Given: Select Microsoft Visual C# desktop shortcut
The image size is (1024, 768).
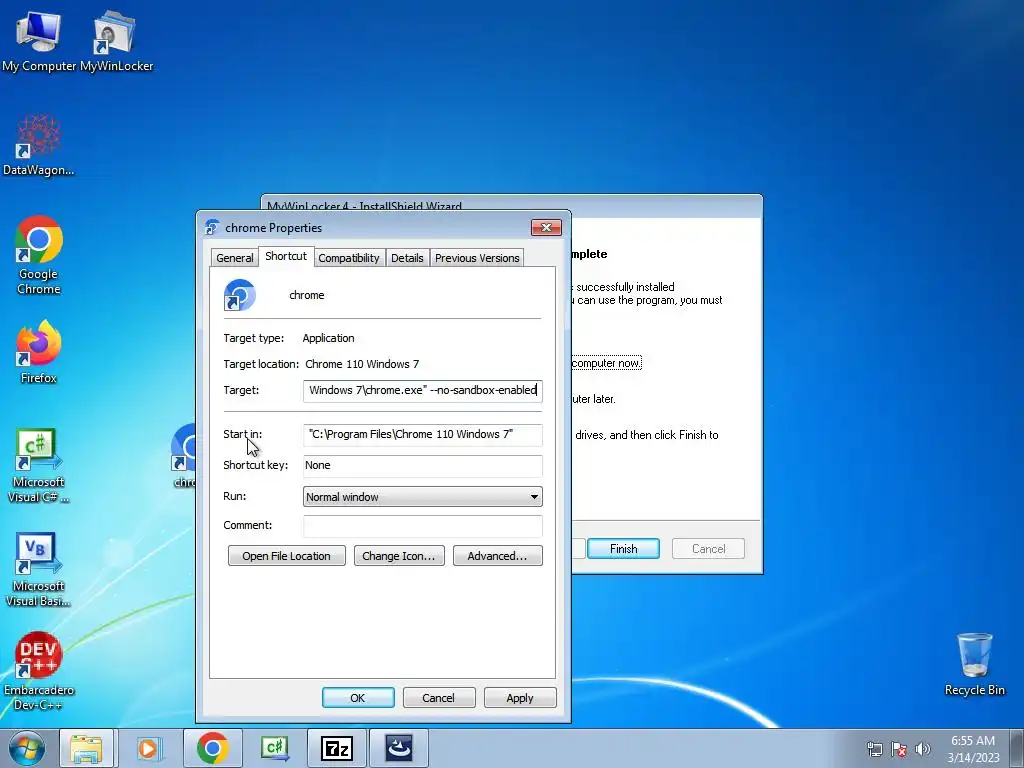Looking at the screenshot, I should point(39,465).
